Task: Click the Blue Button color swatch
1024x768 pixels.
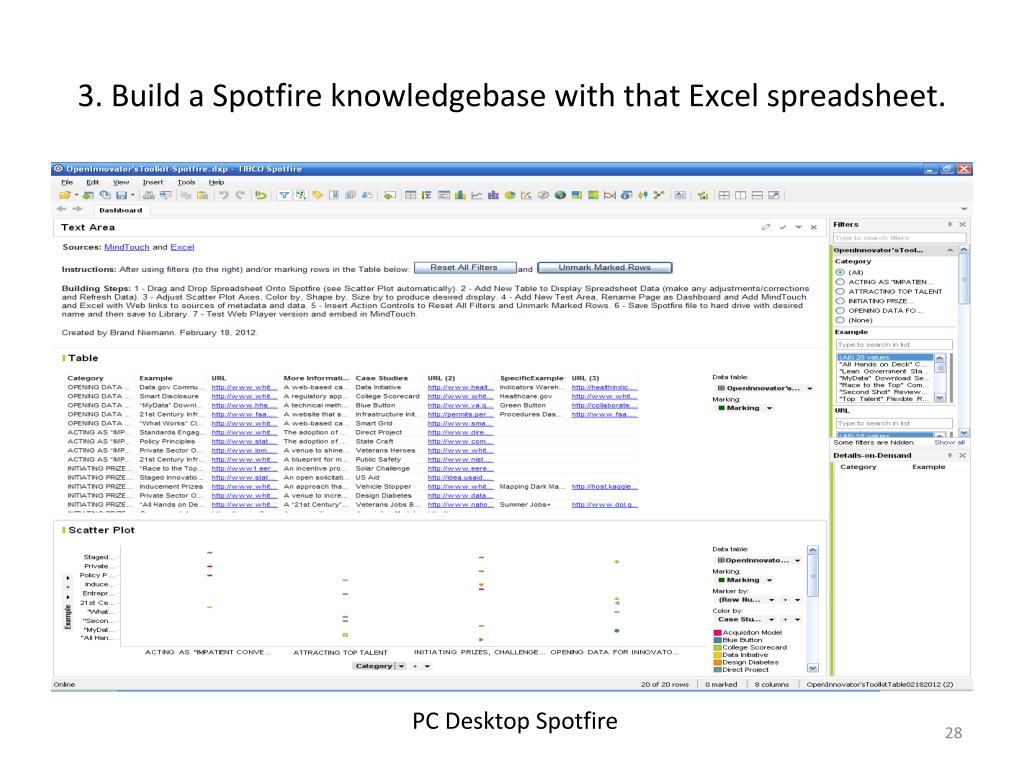Action: point(717,641)
